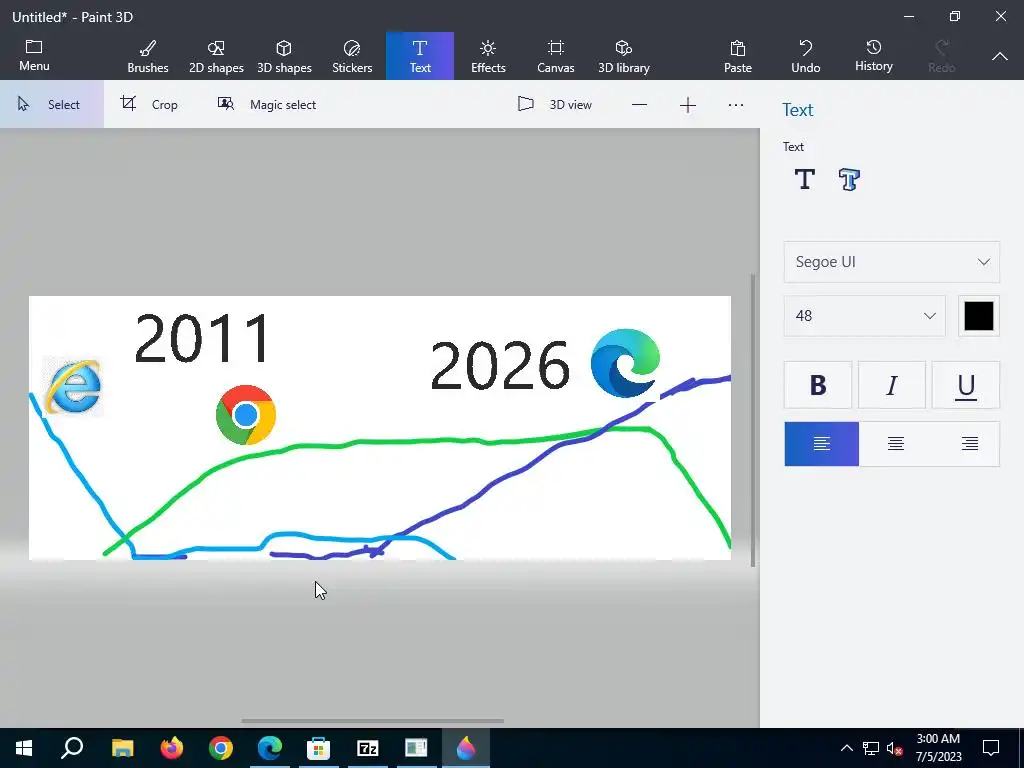Show hidden tray icons
Screen dimensions: 1024x768
pos(846,748)
